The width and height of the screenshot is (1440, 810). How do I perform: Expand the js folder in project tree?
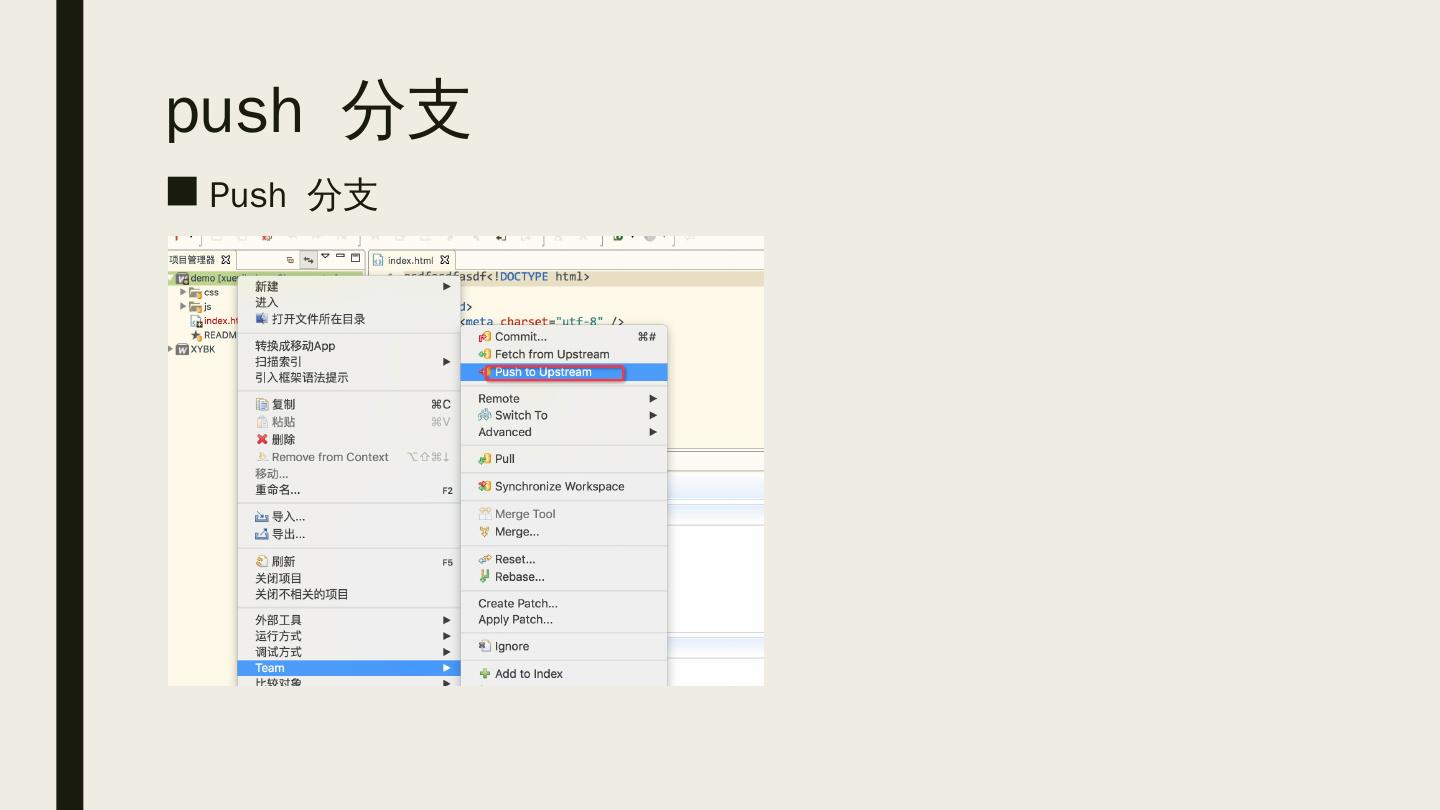coord(183,307)
